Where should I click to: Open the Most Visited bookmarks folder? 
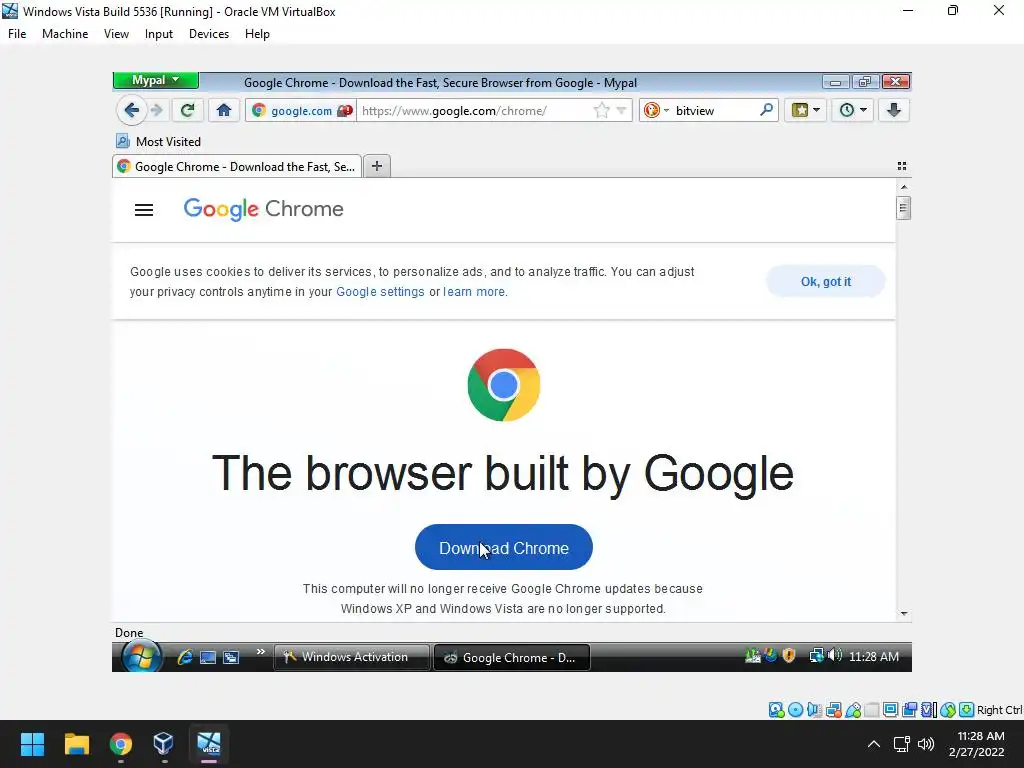(x=158, y=141)
